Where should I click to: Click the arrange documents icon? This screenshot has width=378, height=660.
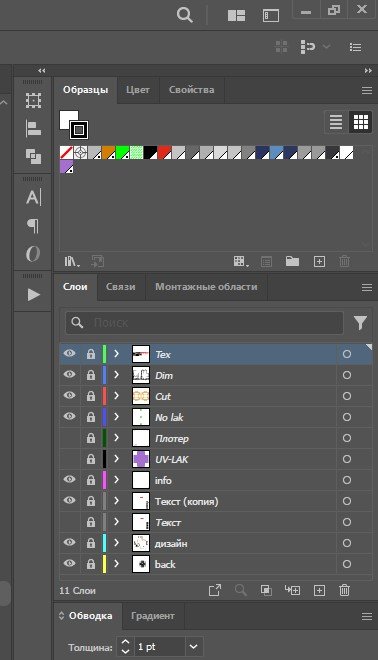236,16
